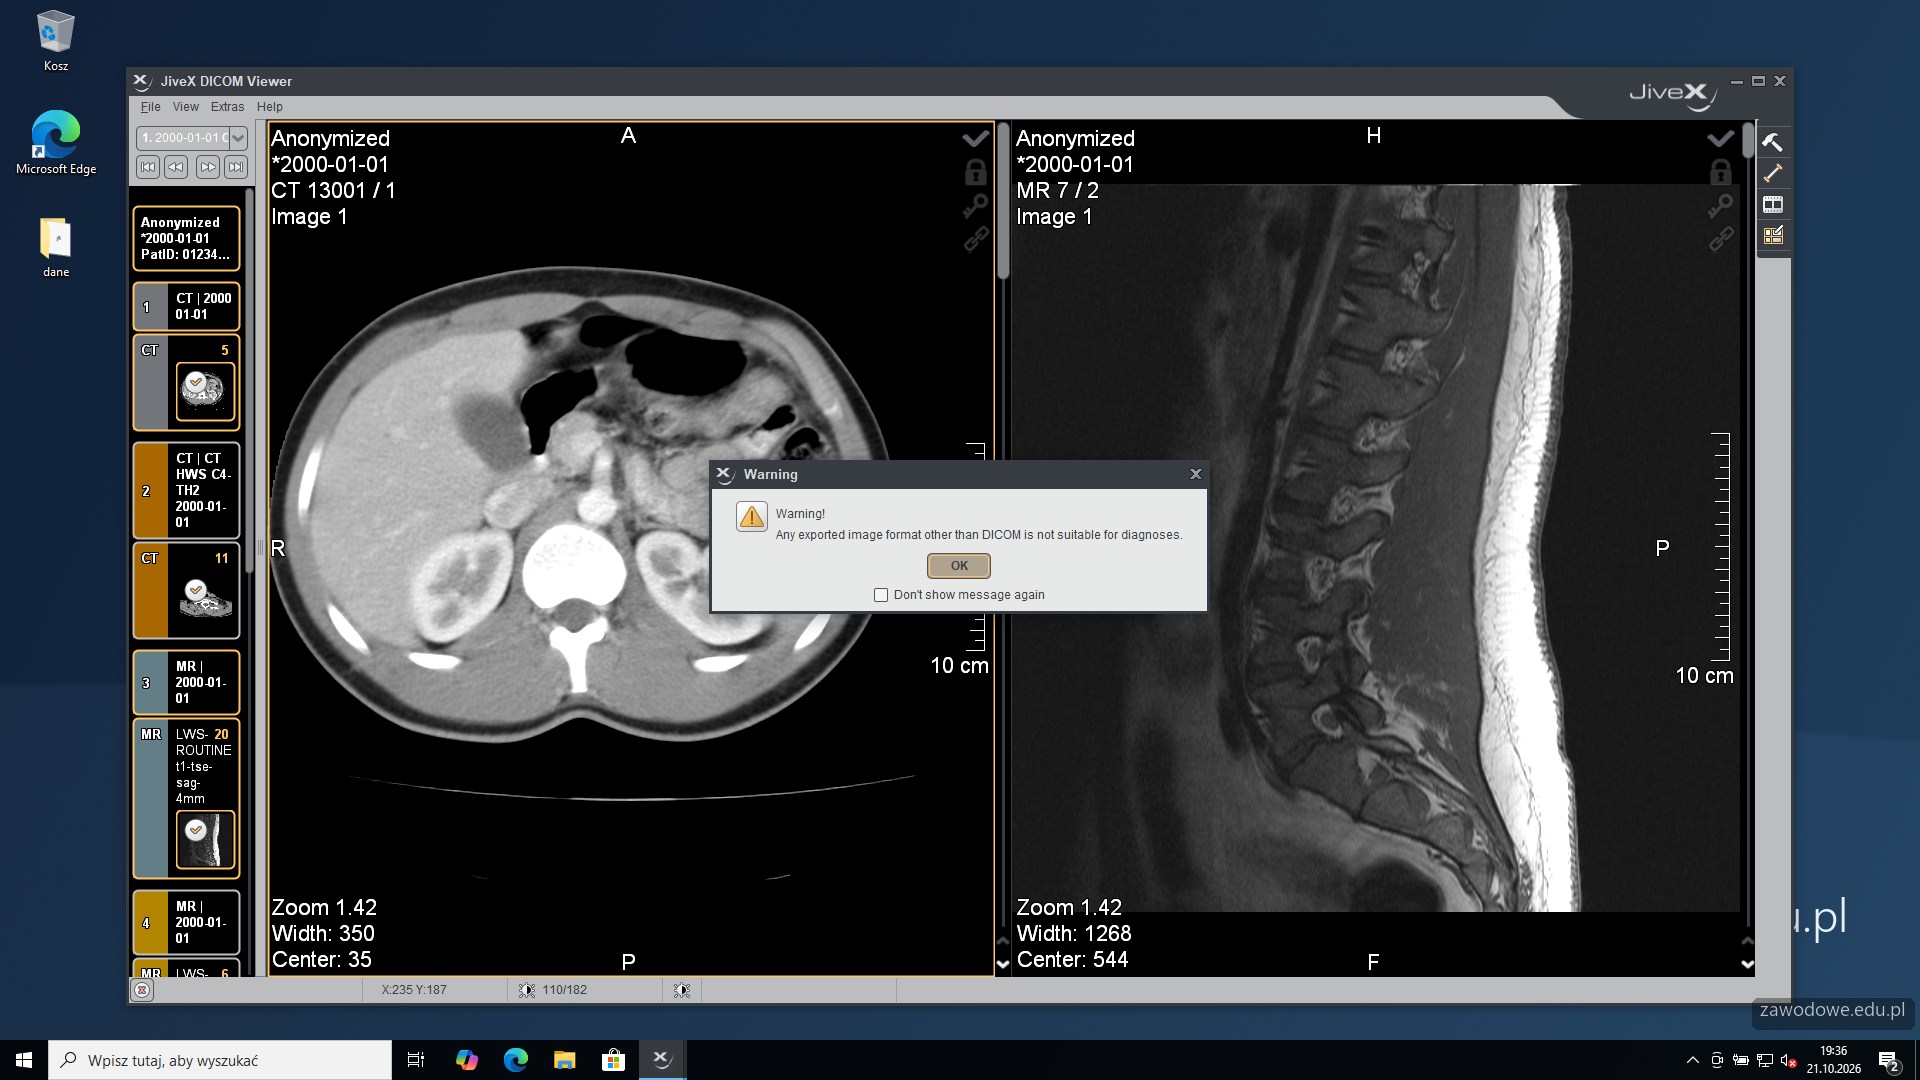
Task: Expand the study selector dropdown '1. 2000-01-01'
Action: (x=191, y=138)
